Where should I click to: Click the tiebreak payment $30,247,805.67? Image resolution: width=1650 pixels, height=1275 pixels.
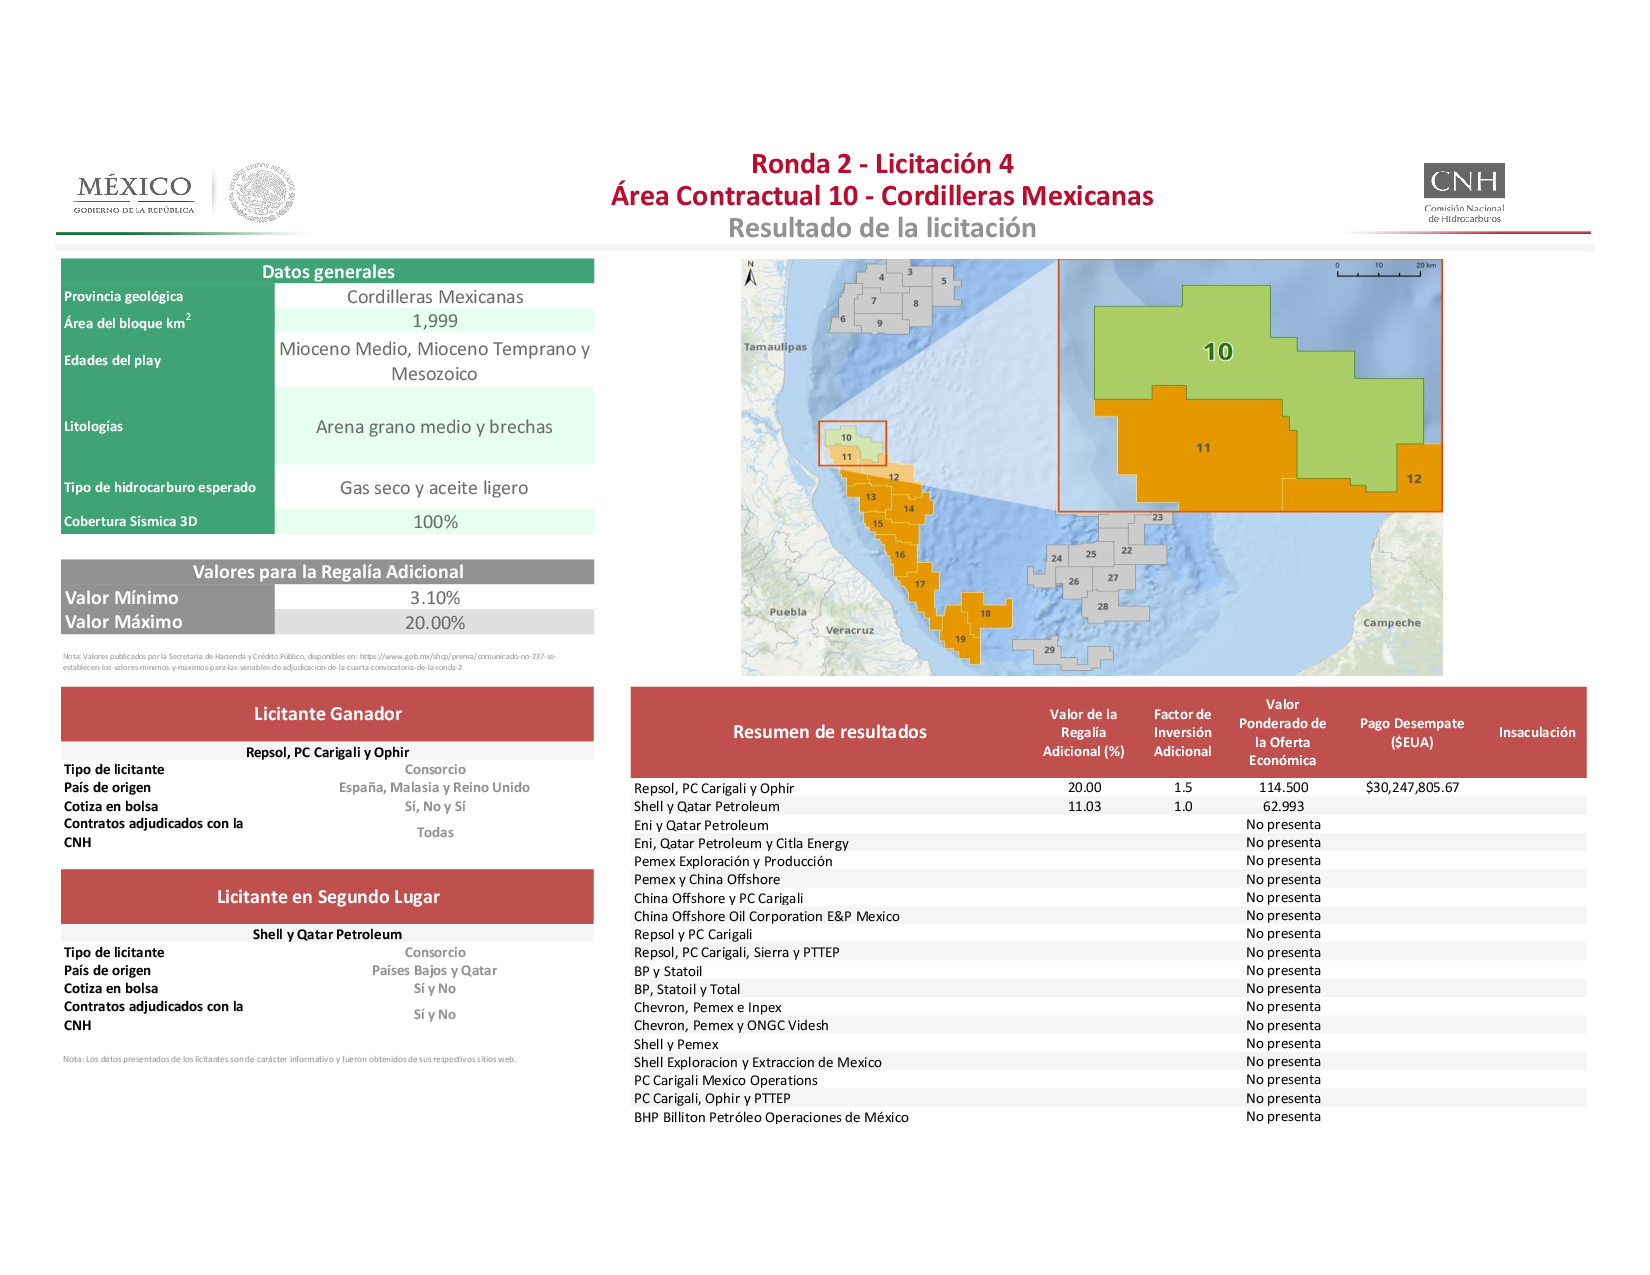[x=1412, y=788]
